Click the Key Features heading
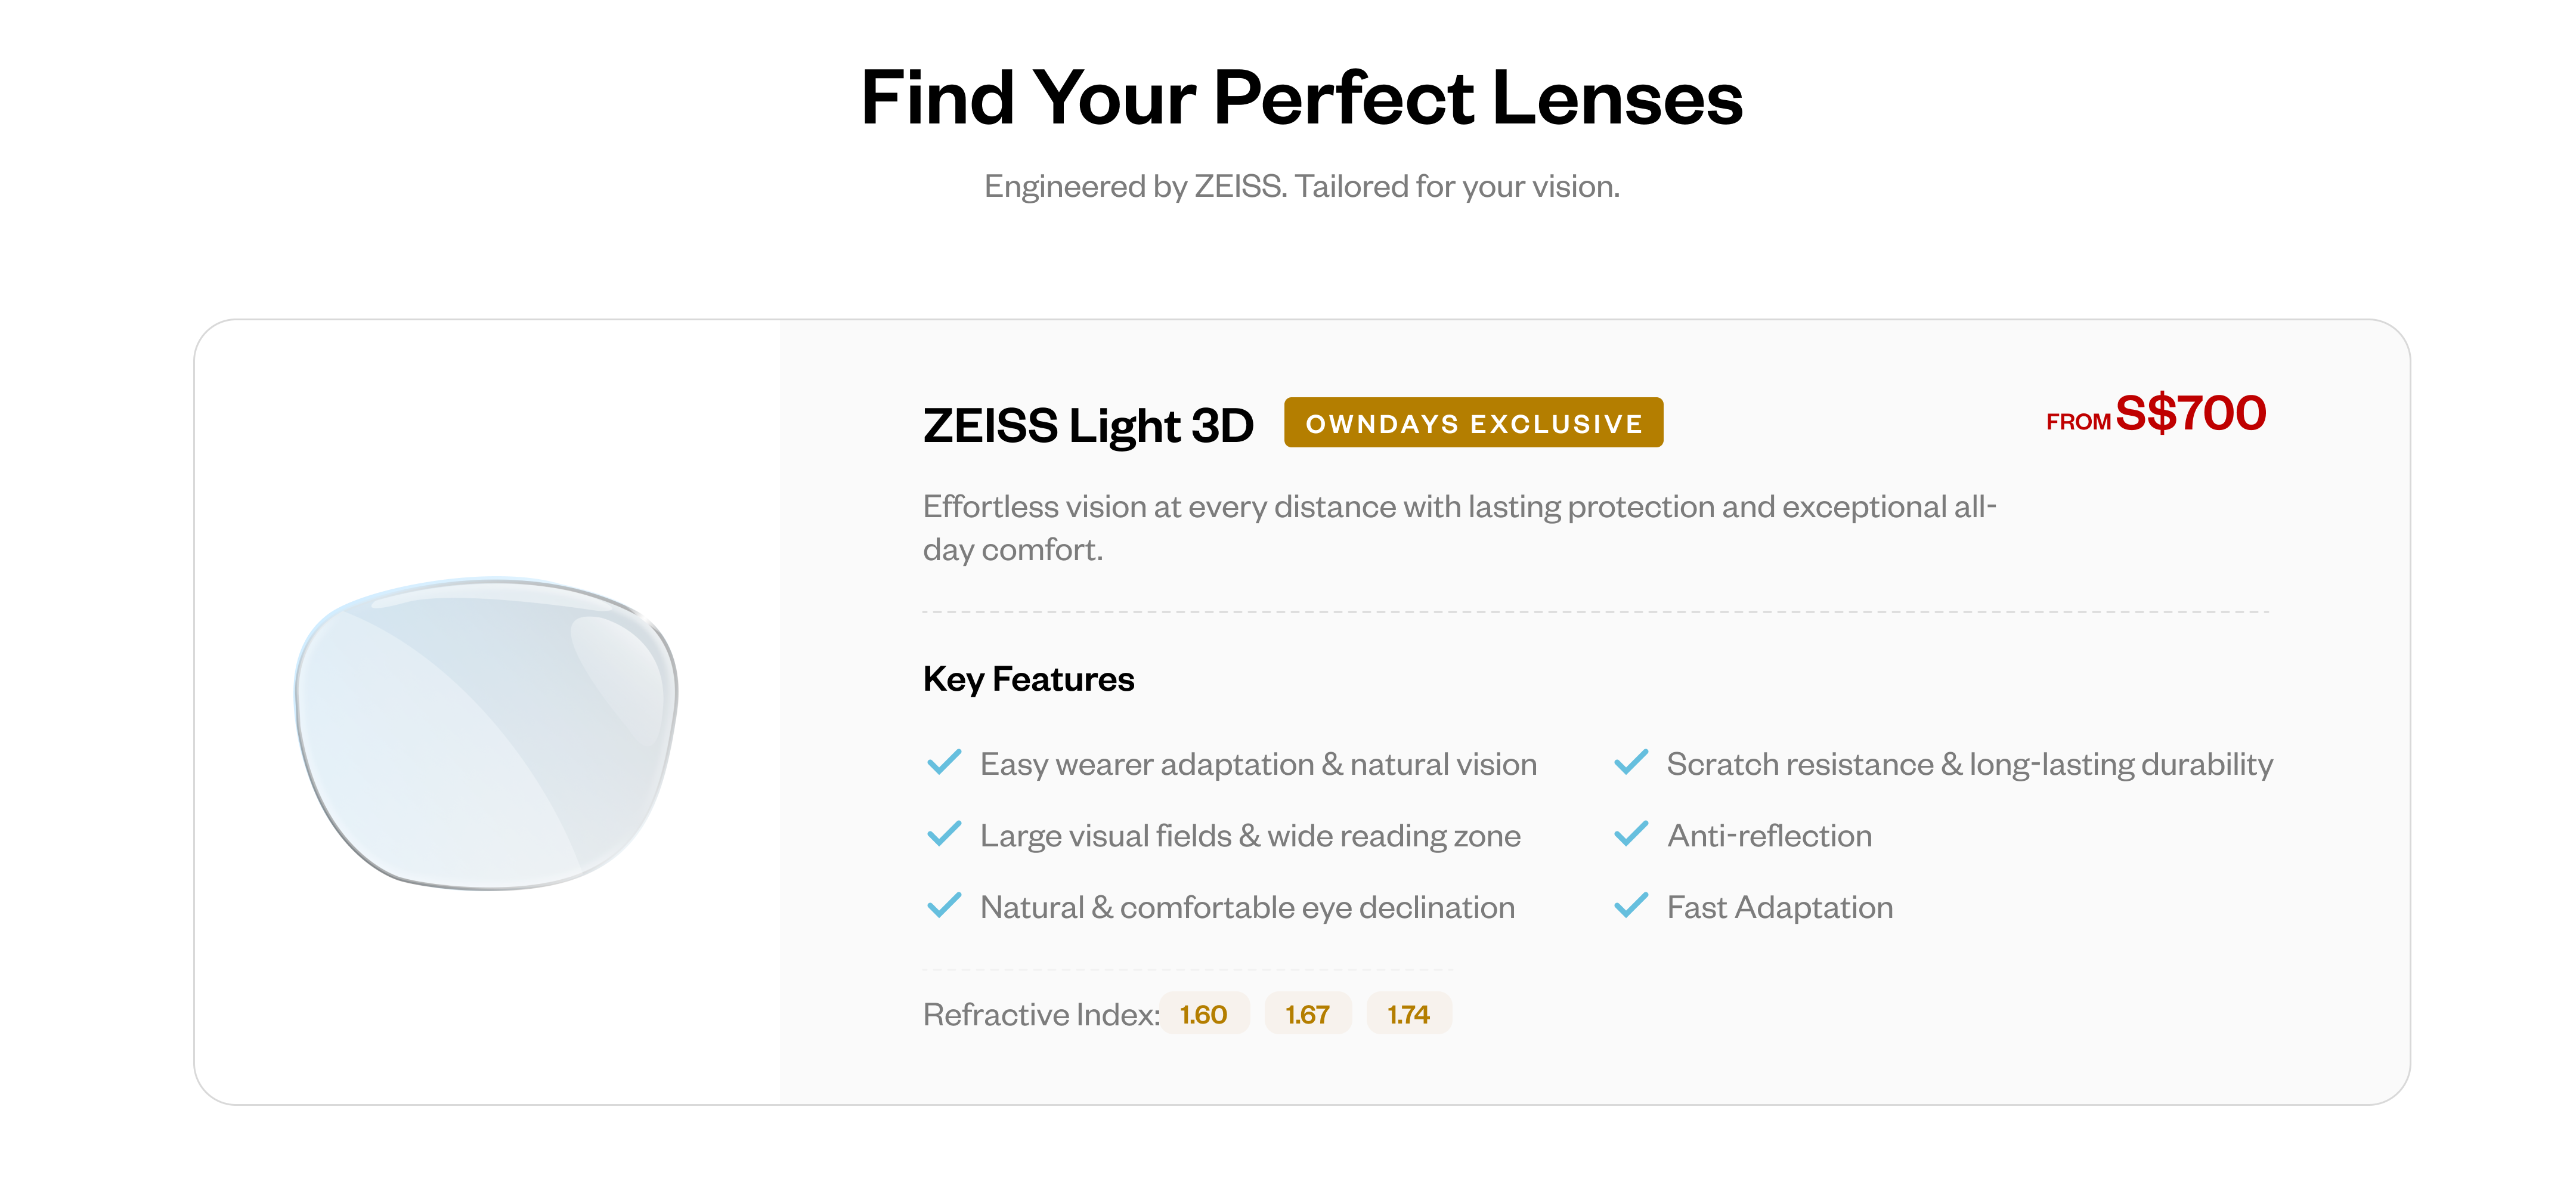This screenshot has height=1181, width=2576. [1028, 679]
